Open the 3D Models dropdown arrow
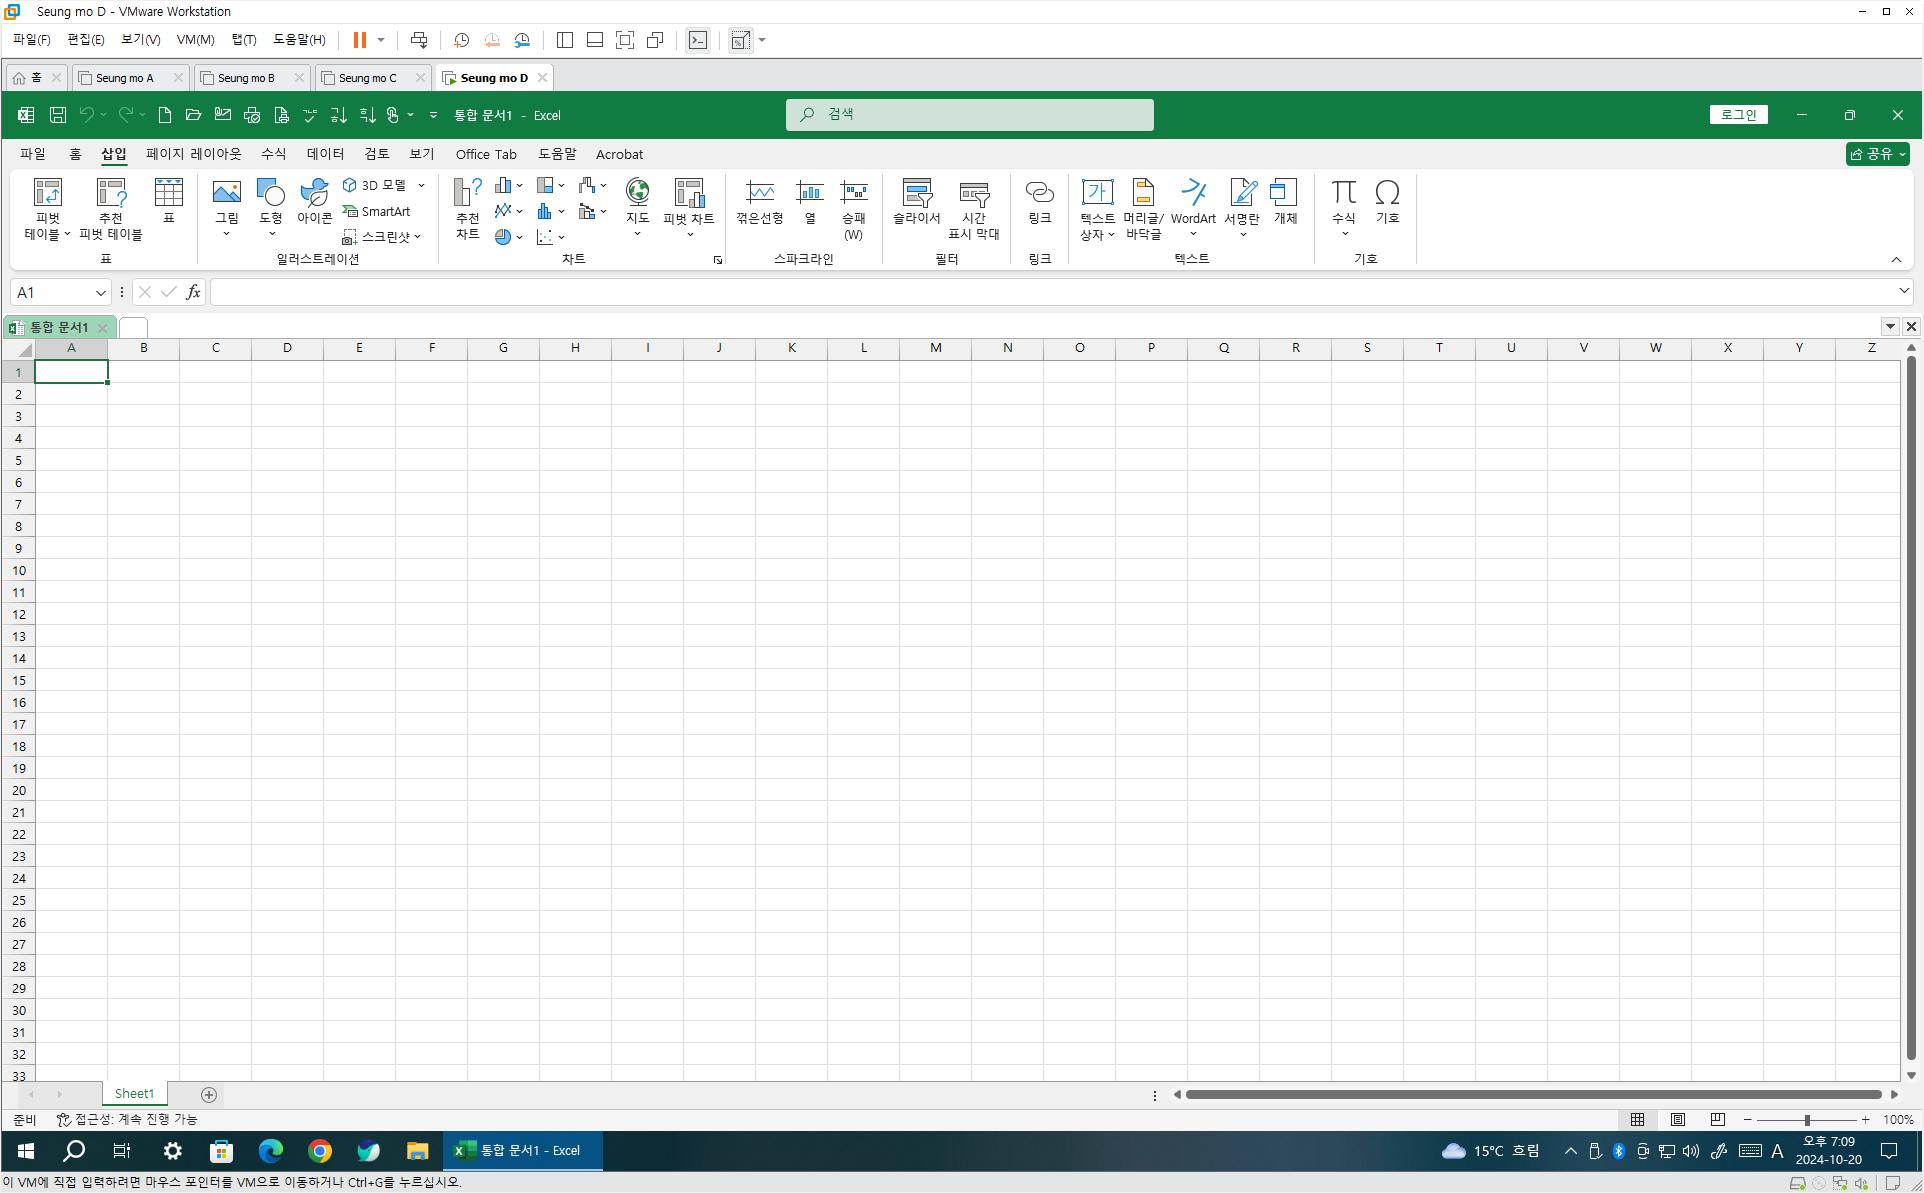This screenshot has height=1193, width=1924. click(x=422, y=185)
